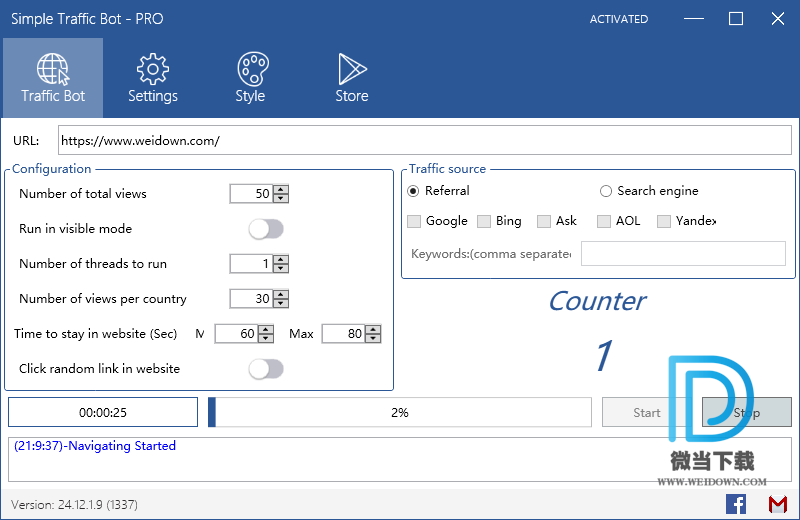Check the Bing checkbox
This screenshot has height=520, width=800.
click(484, 221)
